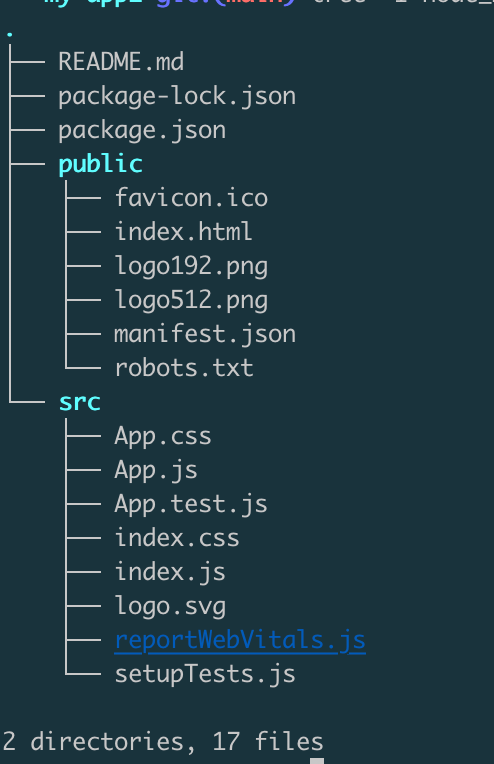
Task: Click logo512.png entry
Action: click(191, 301)
